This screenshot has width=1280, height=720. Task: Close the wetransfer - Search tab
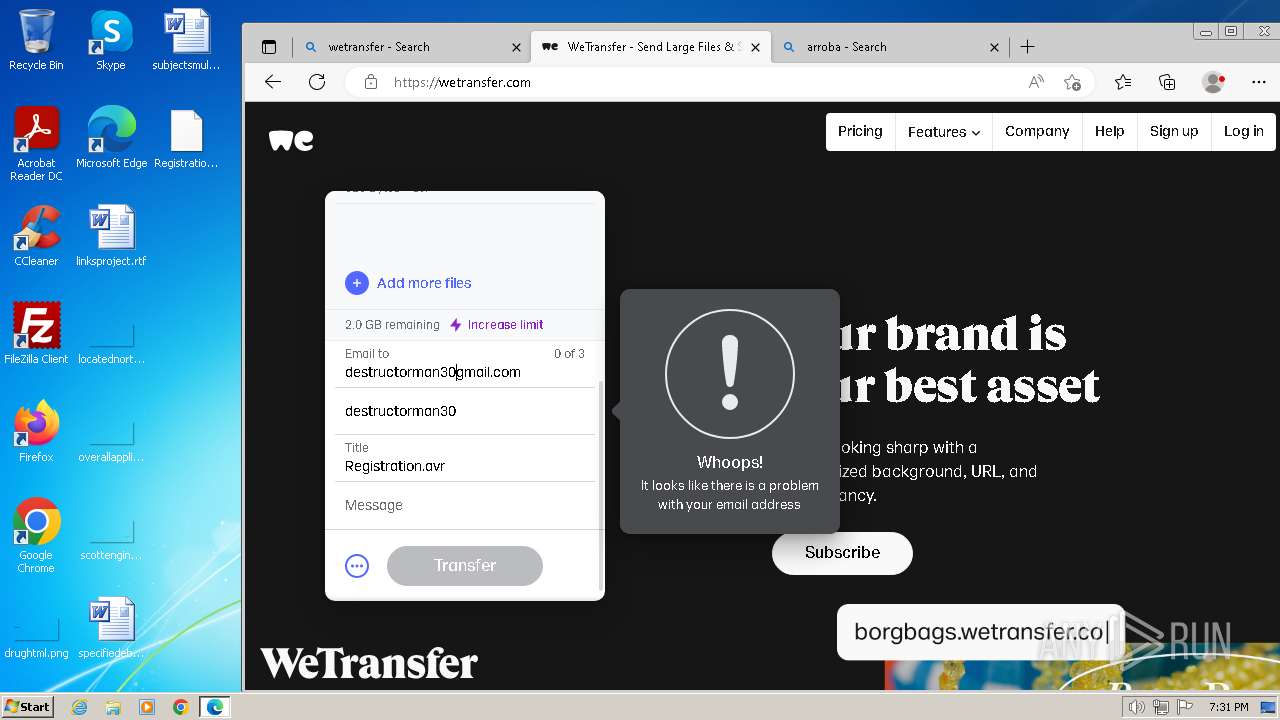click(516, 47)
